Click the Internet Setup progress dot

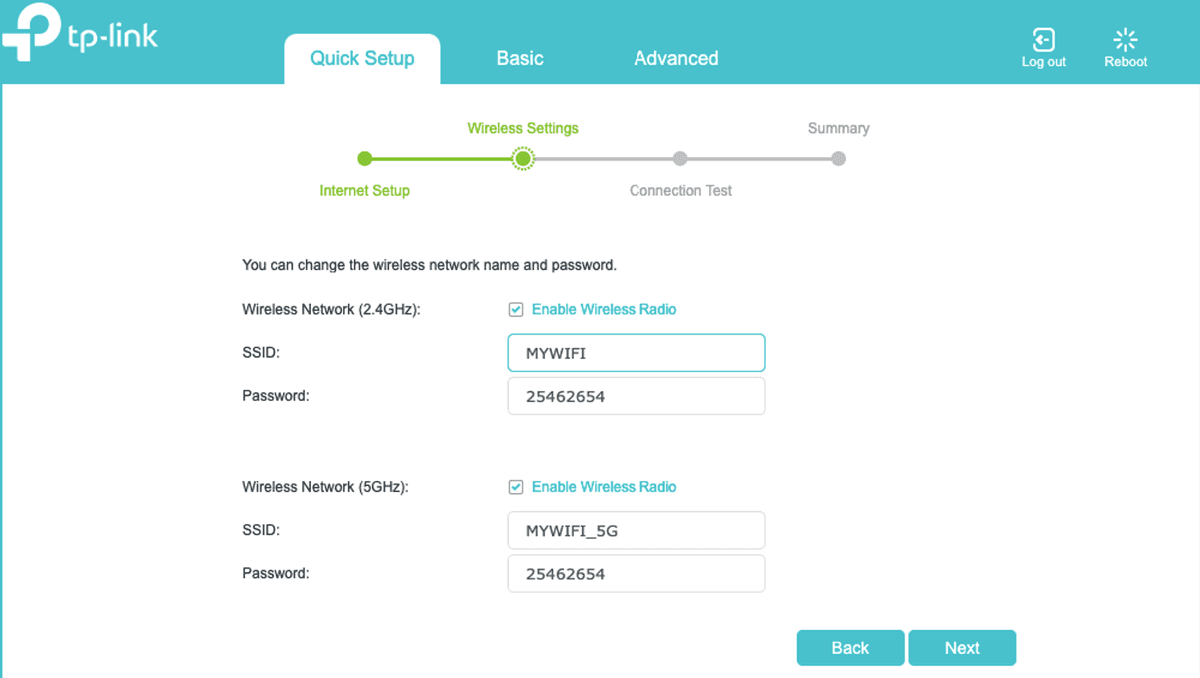click(x=364, y=158)
